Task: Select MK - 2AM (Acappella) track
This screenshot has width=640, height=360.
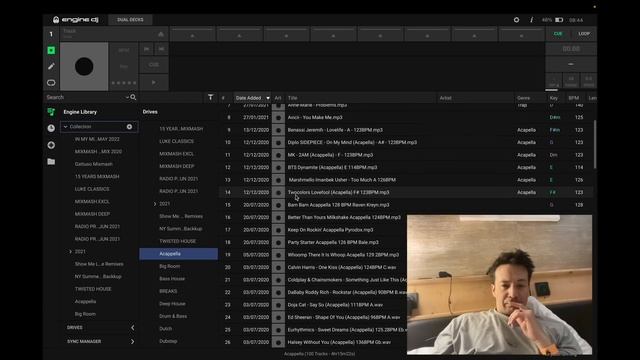Action: [330, 155]
